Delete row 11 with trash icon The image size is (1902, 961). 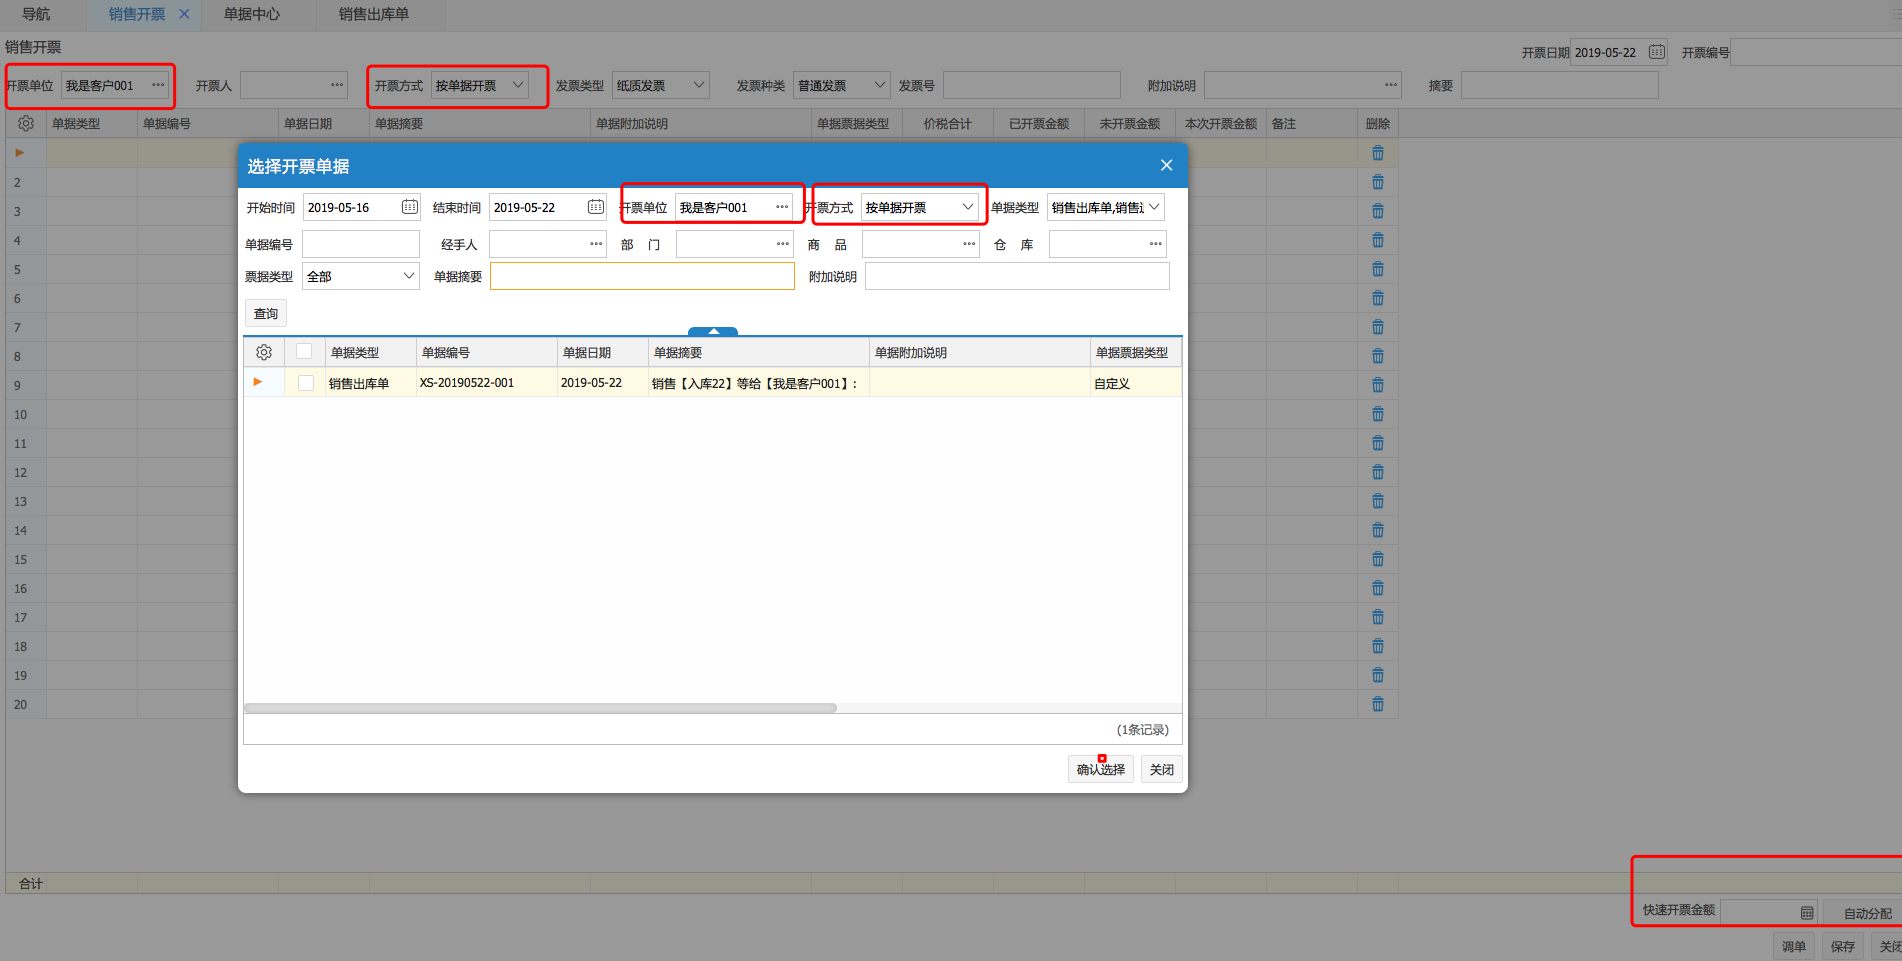[x=1378, y=443]
